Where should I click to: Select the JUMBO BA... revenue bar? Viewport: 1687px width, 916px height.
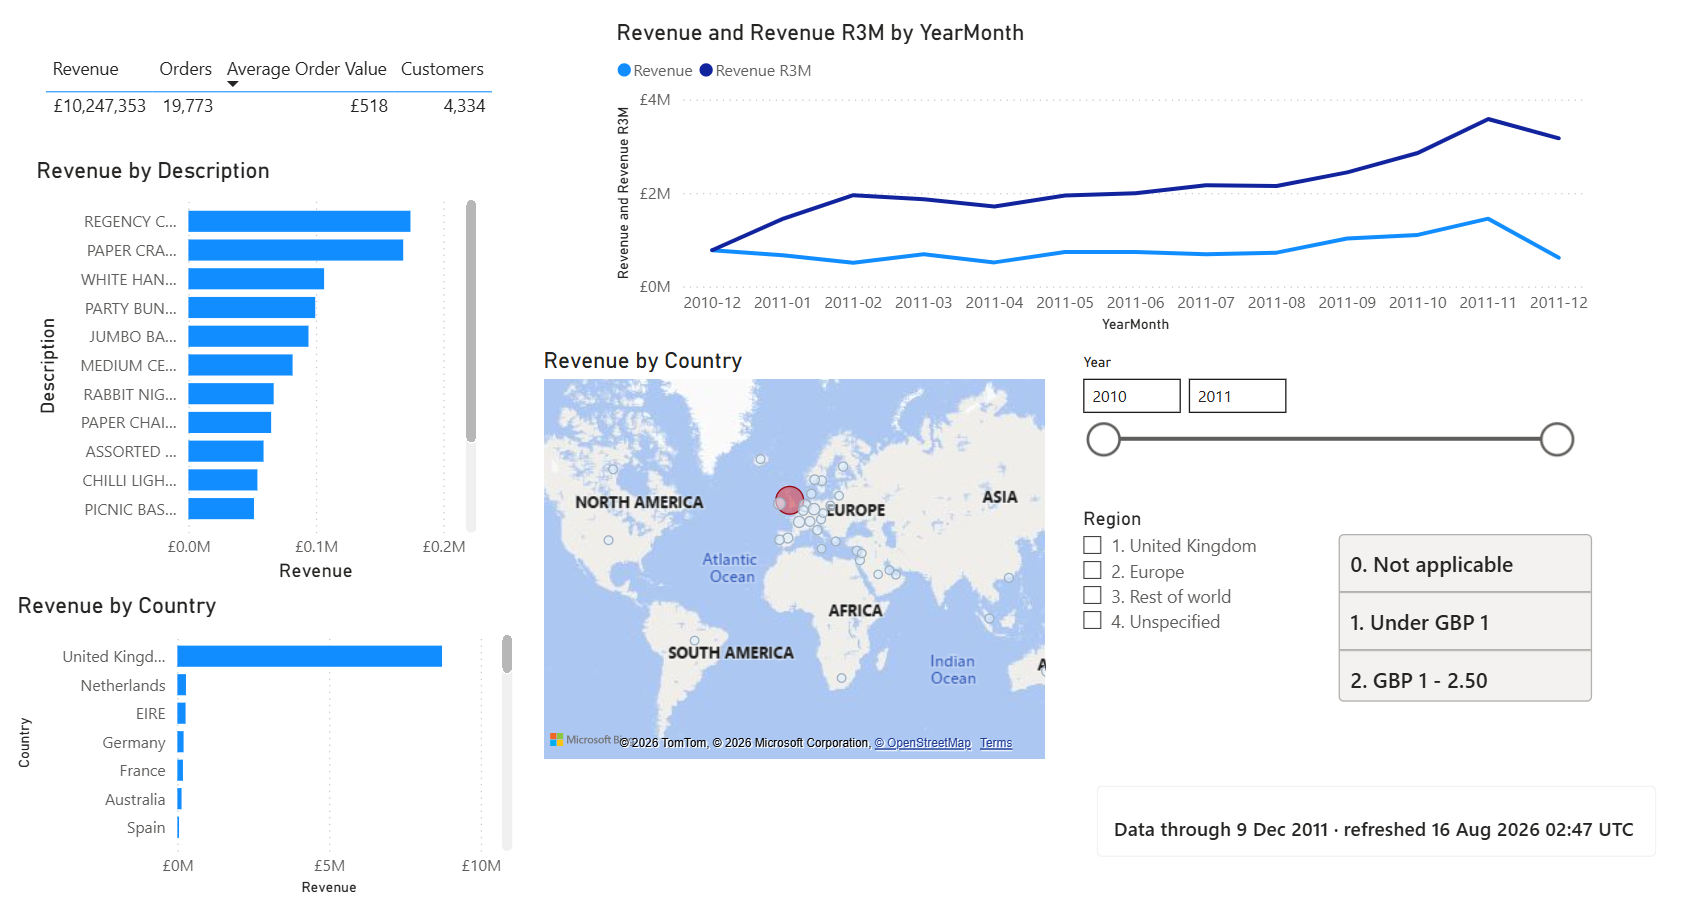[248, 336]
